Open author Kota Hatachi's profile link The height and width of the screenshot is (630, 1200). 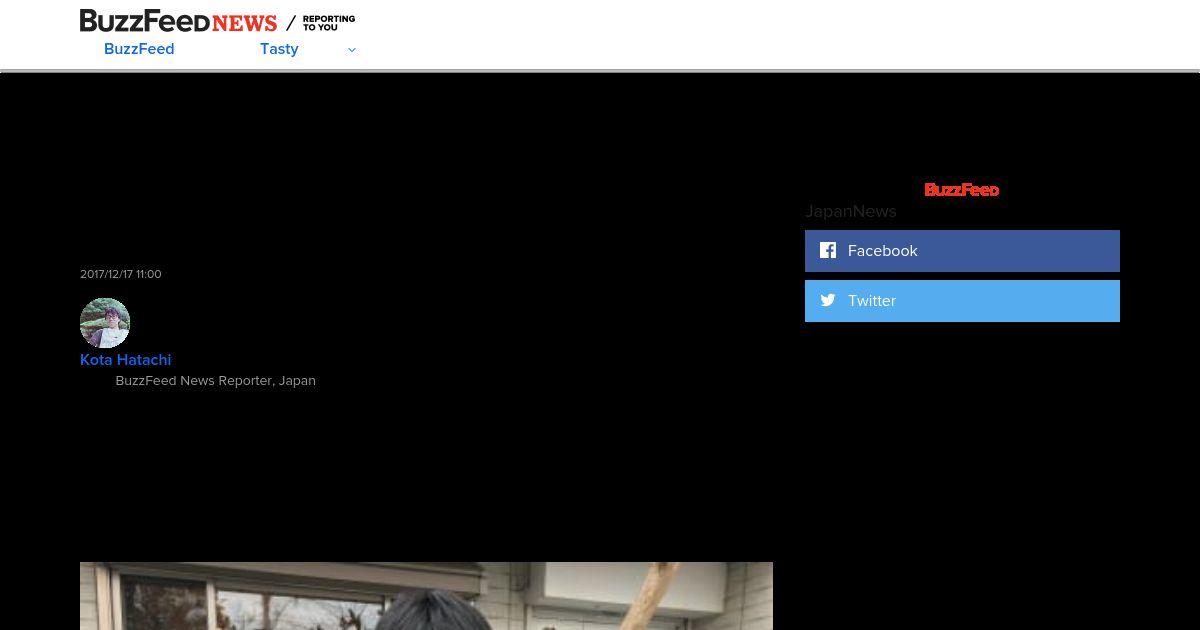pyautogui.click(x=125, y=360)
